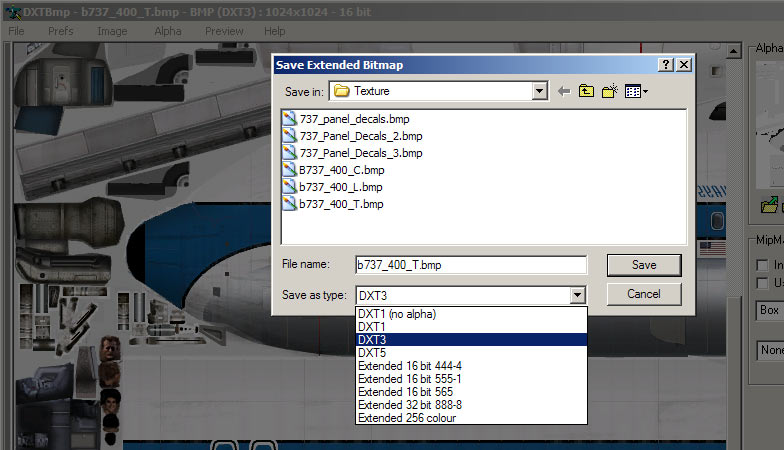Click the Box filter dropdown in MipMaps panel
The width and height of the screenshot is (784, 450).
click(770, 310)
